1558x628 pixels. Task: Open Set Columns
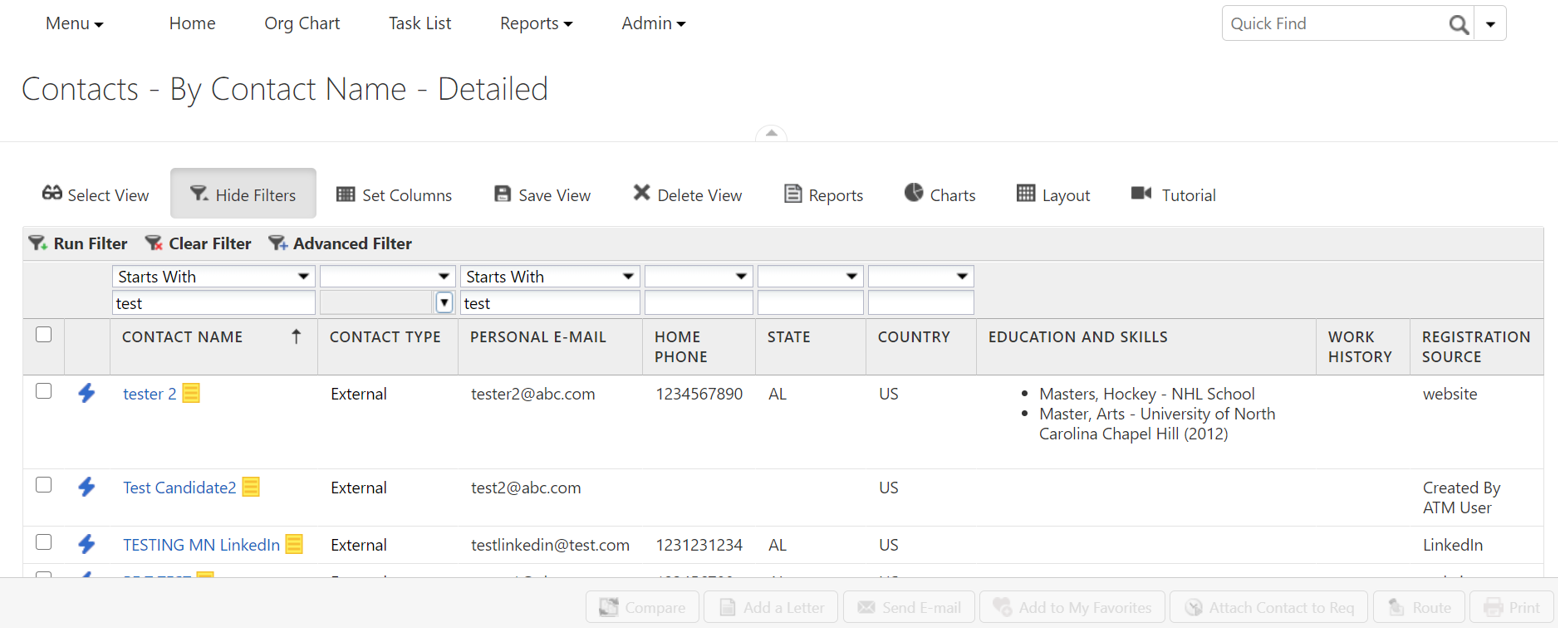pos(394,194)
